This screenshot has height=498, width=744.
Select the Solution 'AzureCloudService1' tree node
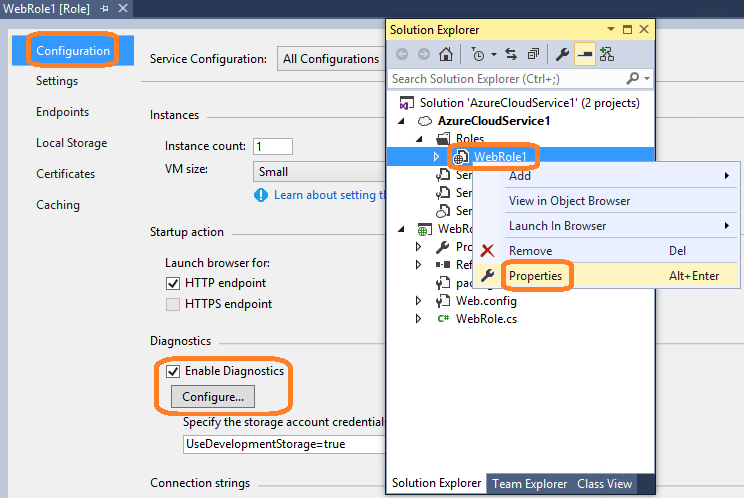point(530,103)
